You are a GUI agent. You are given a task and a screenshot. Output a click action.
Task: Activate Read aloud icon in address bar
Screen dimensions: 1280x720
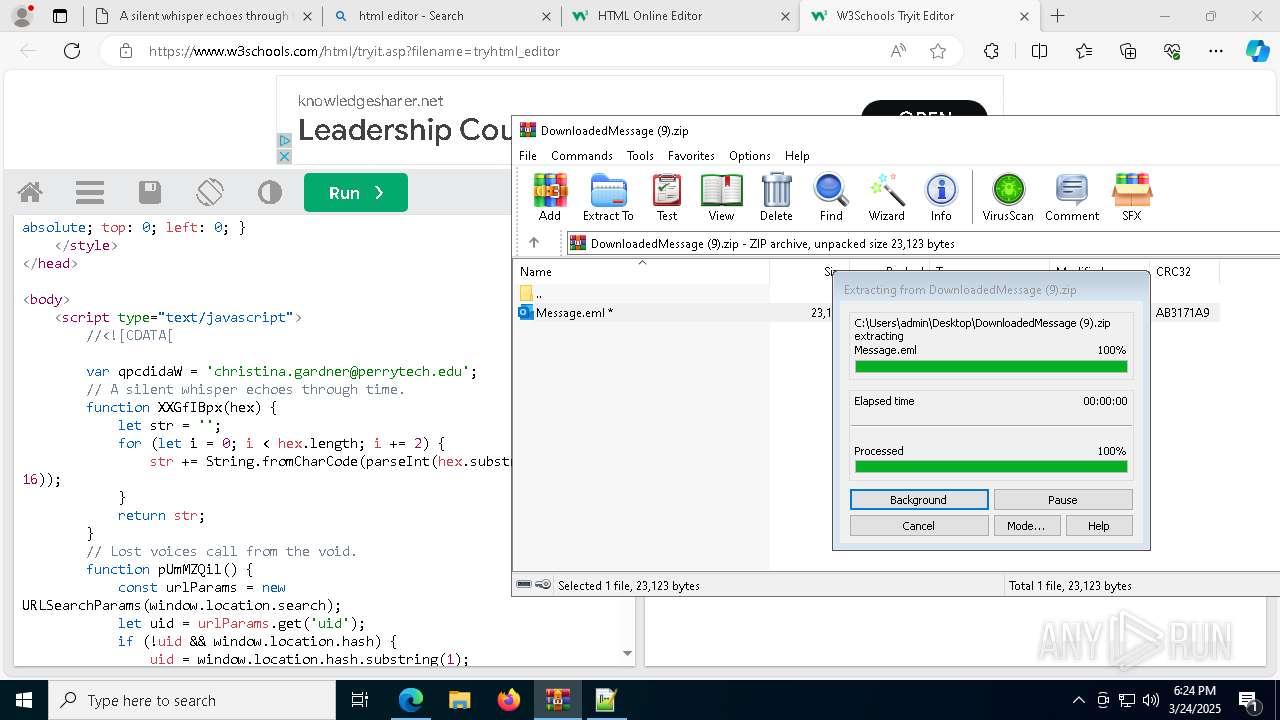(x=898, y=51)
